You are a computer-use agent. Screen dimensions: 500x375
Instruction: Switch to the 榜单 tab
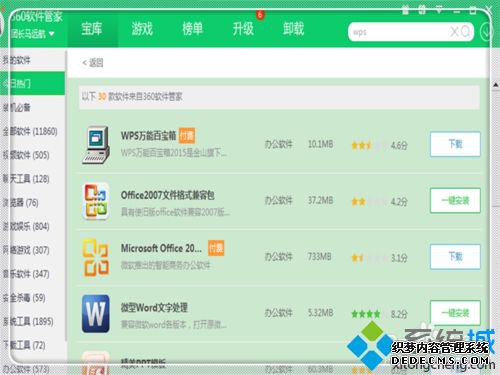point(193,29)
